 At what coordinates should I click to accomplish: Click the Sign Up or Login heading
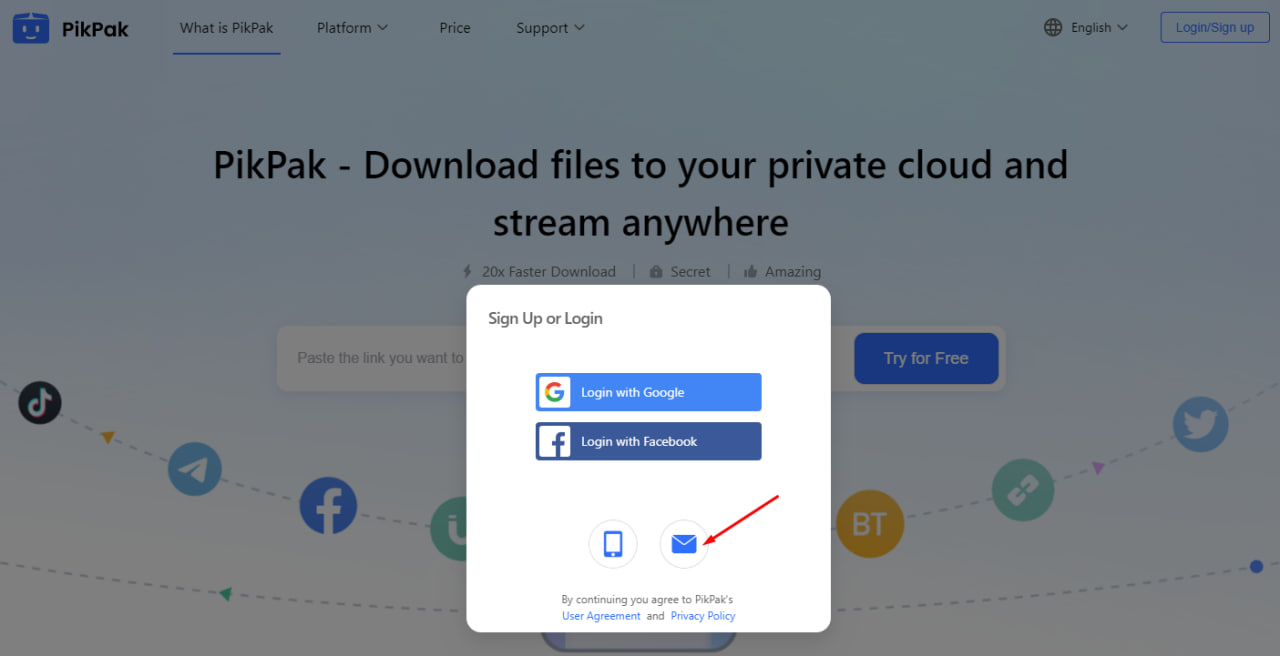[x=545, y=318]
